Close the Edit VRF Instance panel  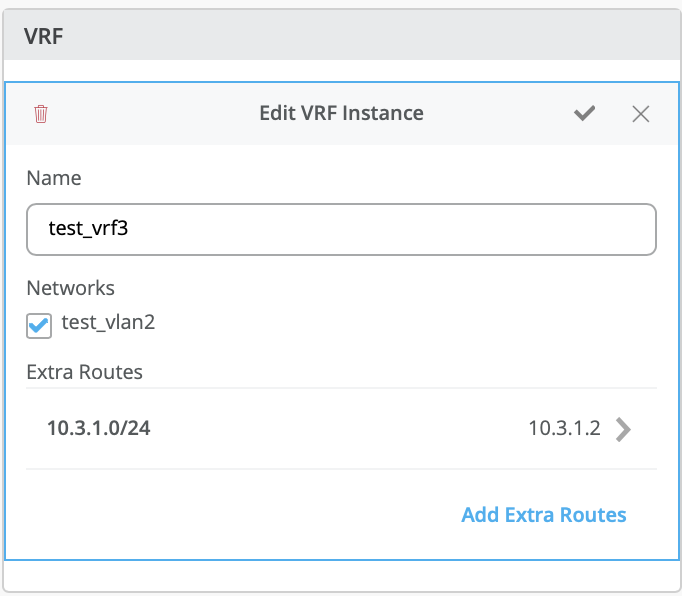click(x=641, y=113)
